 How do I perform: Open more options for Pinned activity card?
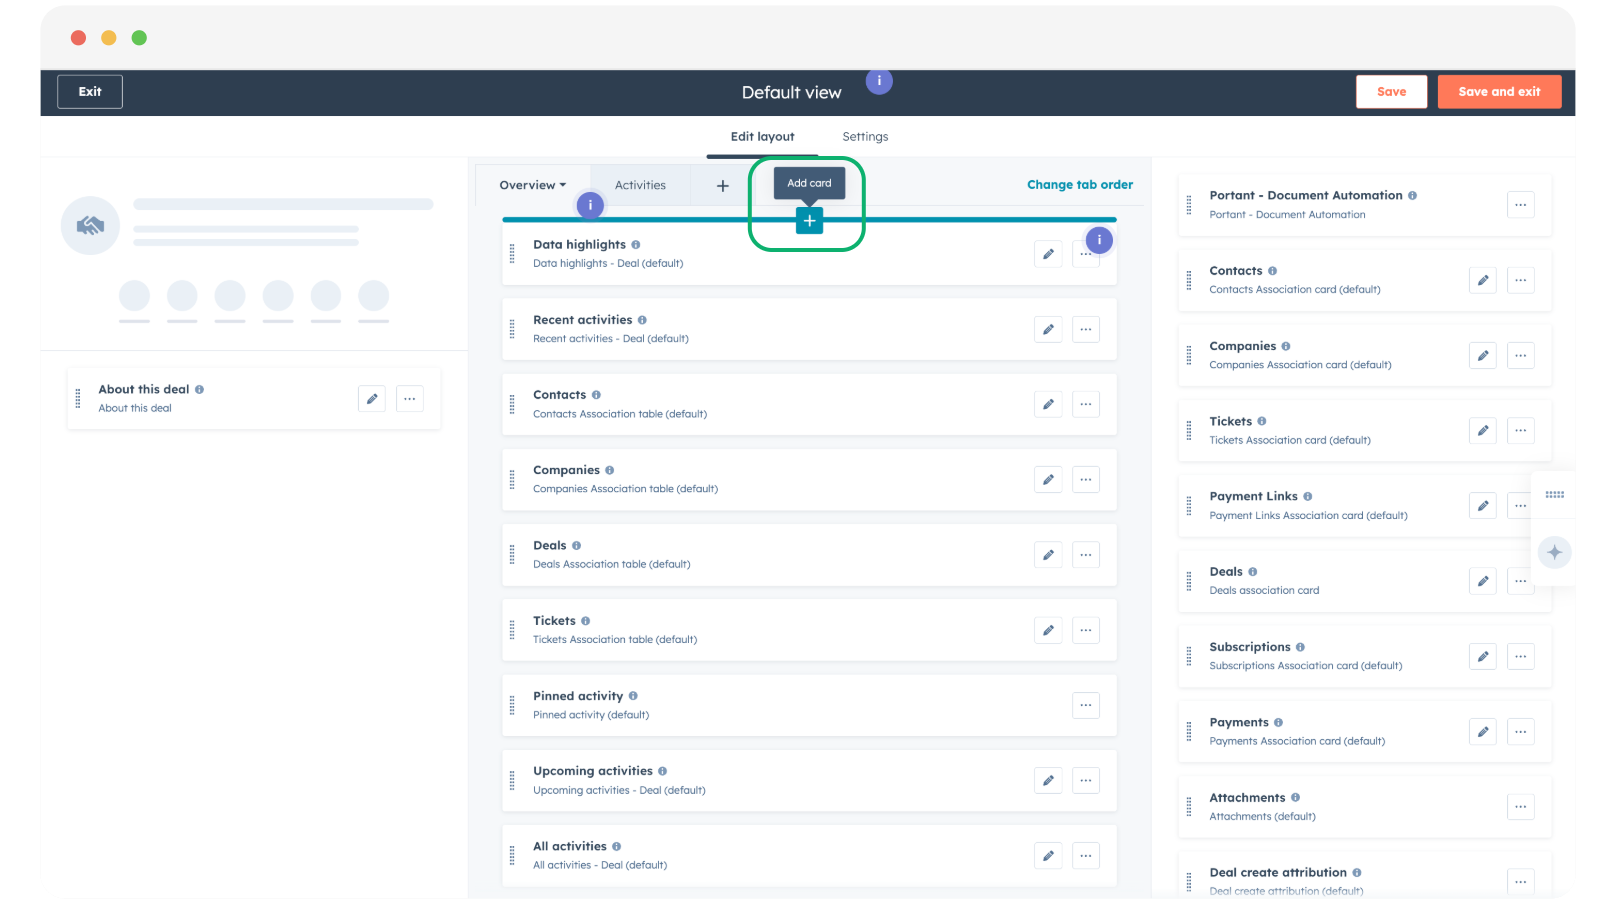pyautogui.click(x=1086, y=706)
